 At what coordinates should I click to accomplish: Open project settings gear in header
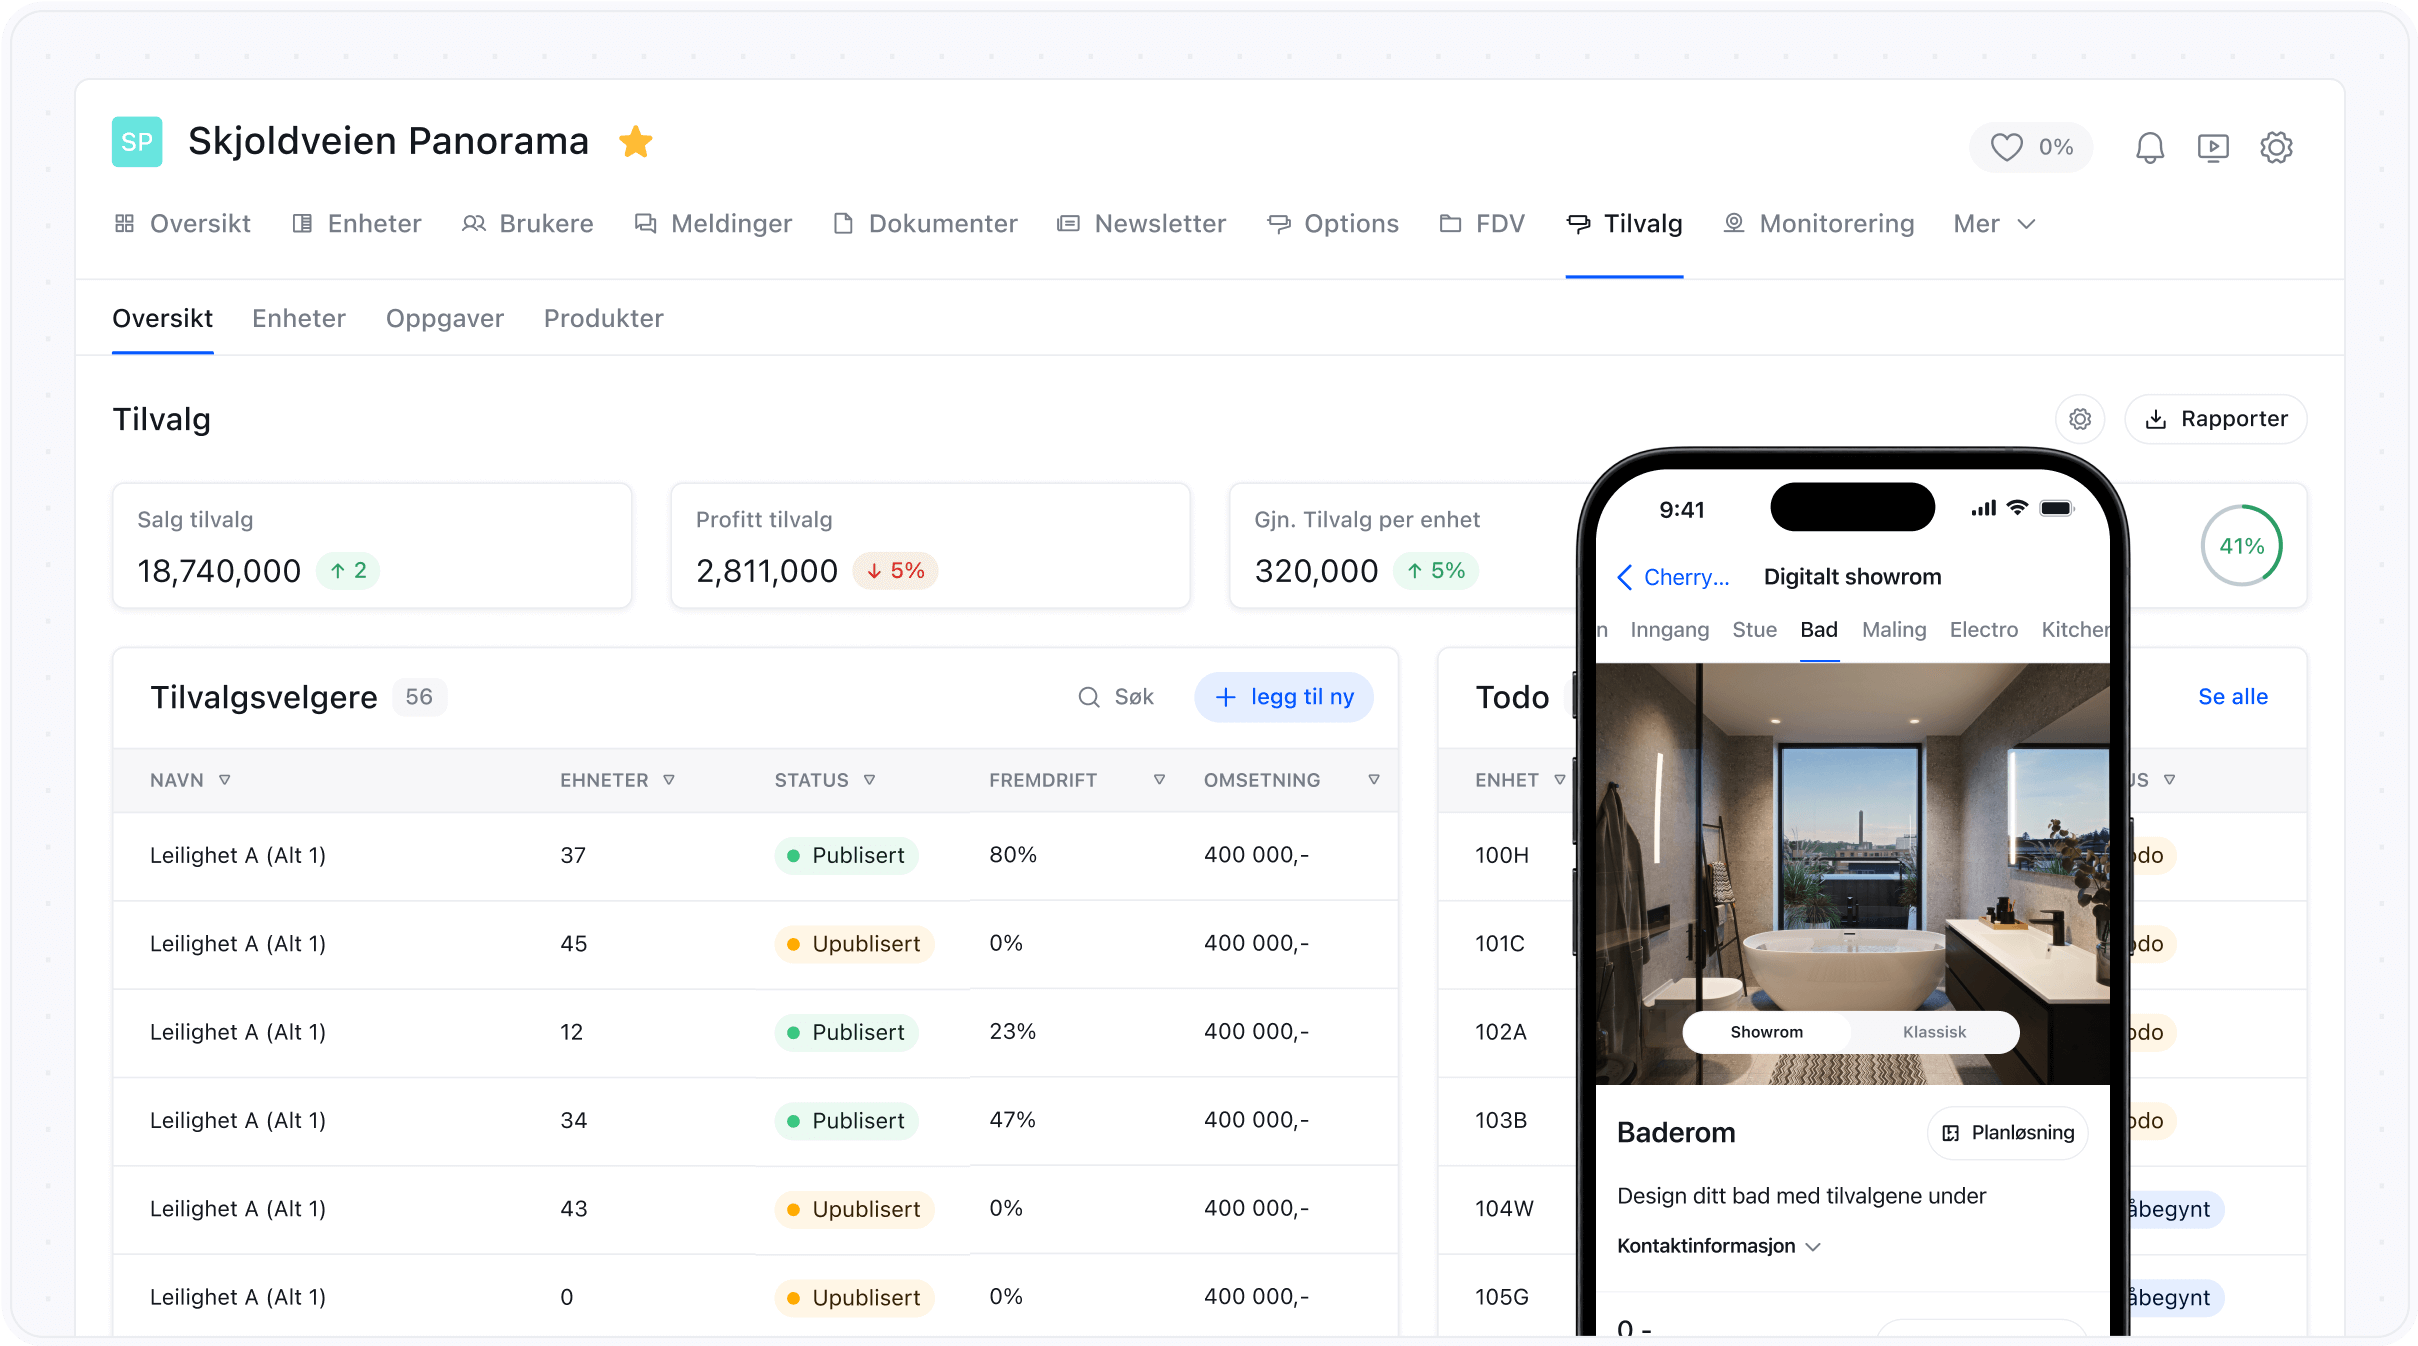click(2276, 148)
